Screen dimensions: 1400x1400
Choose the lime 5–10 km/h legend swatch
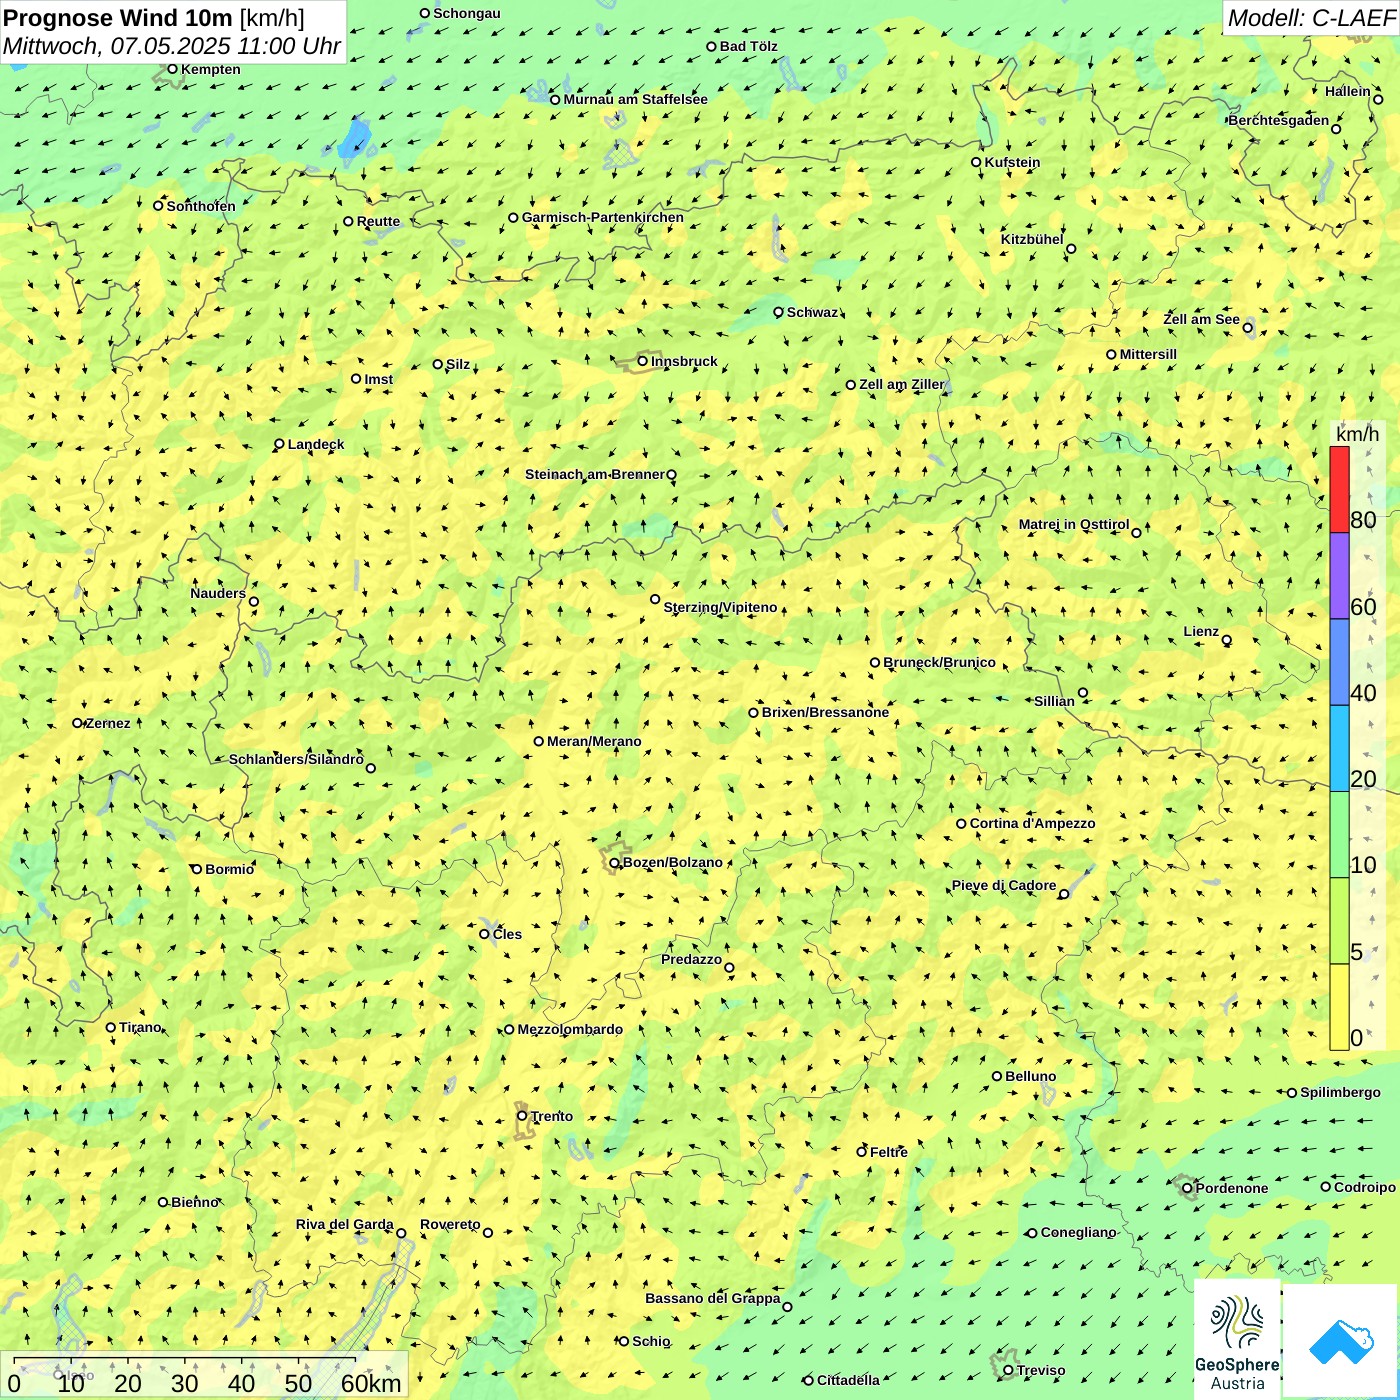pos(1339,921)
